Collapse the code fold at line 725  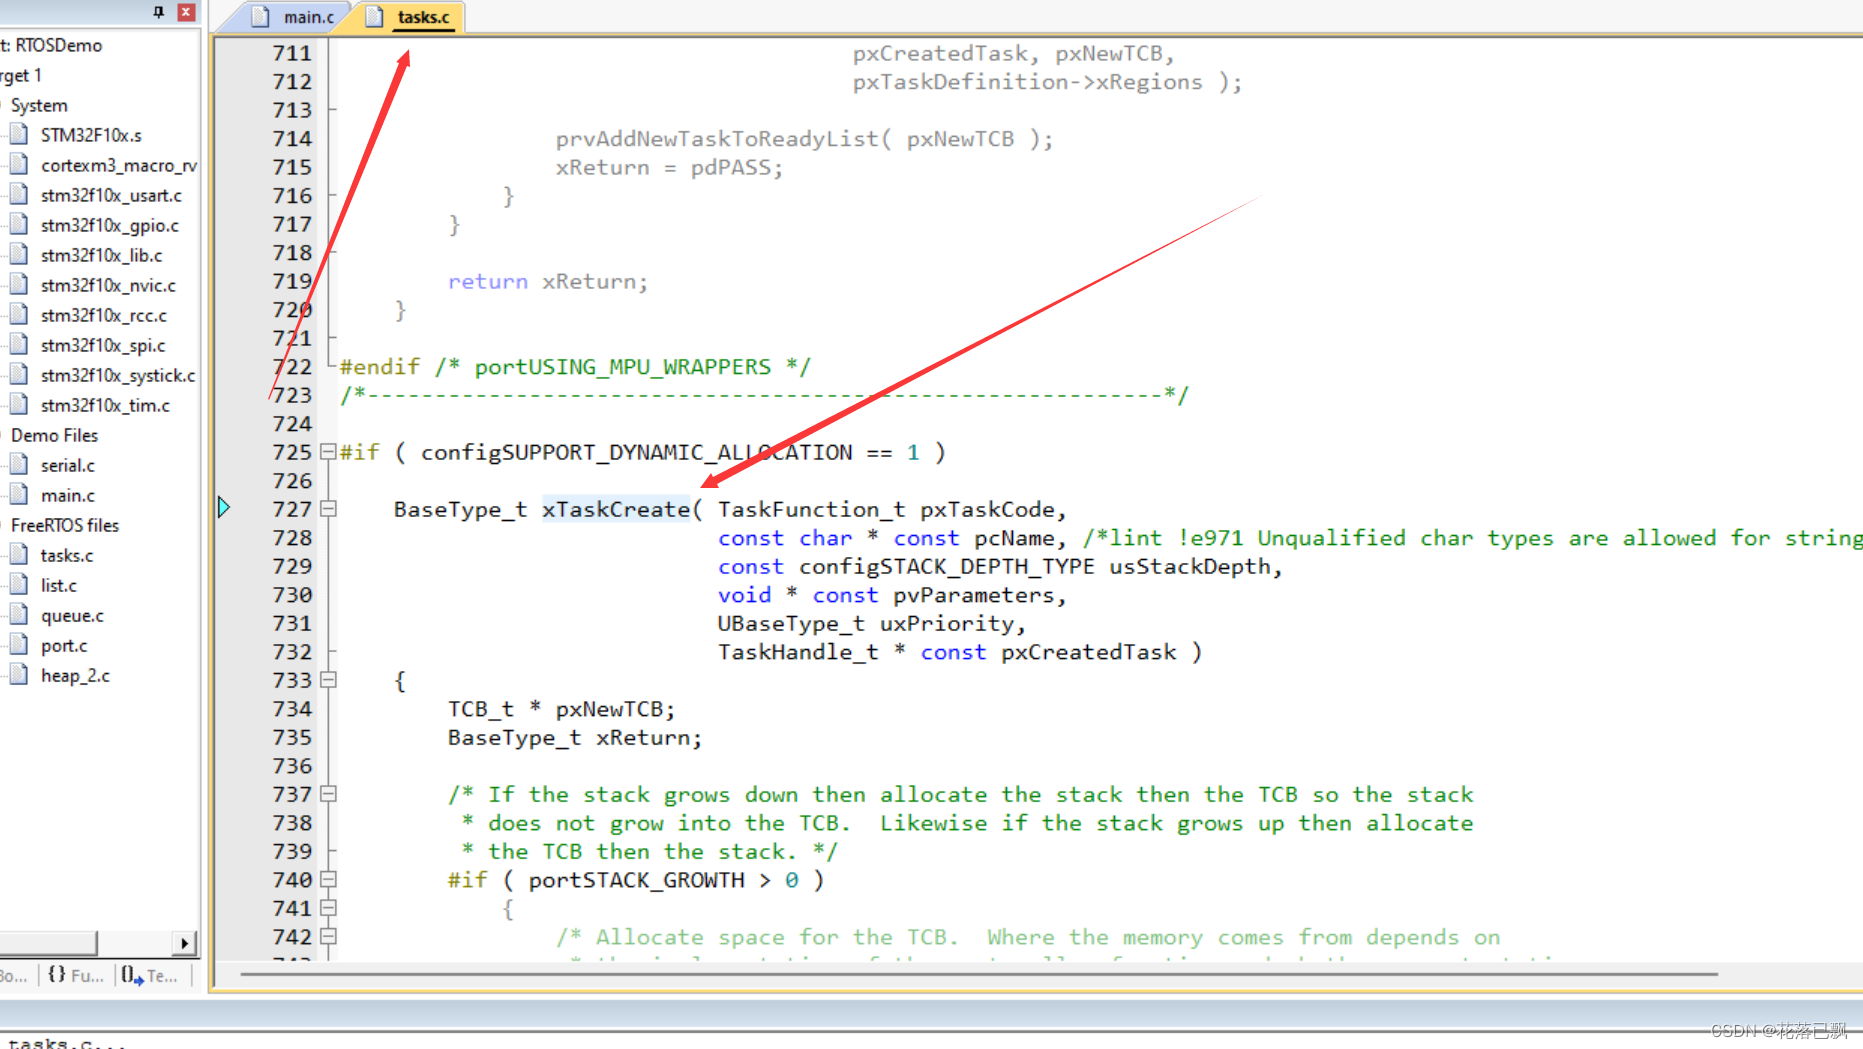click(x=327, y=452)
